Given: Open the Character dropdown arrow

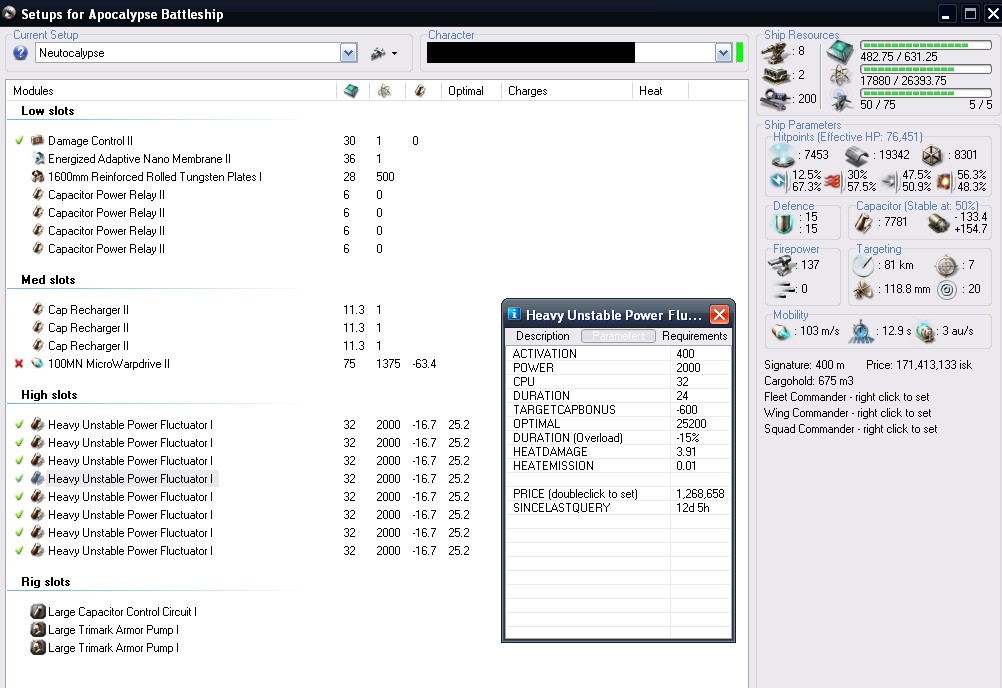Looking at the screenshot, I should pos(723,53).
